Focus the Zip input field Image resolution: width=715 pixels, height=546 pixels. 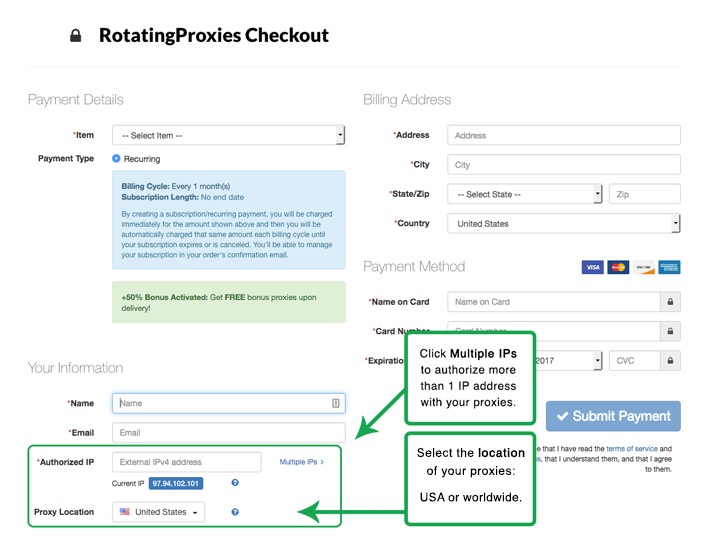pyautogui.click(x=644, y=194)
